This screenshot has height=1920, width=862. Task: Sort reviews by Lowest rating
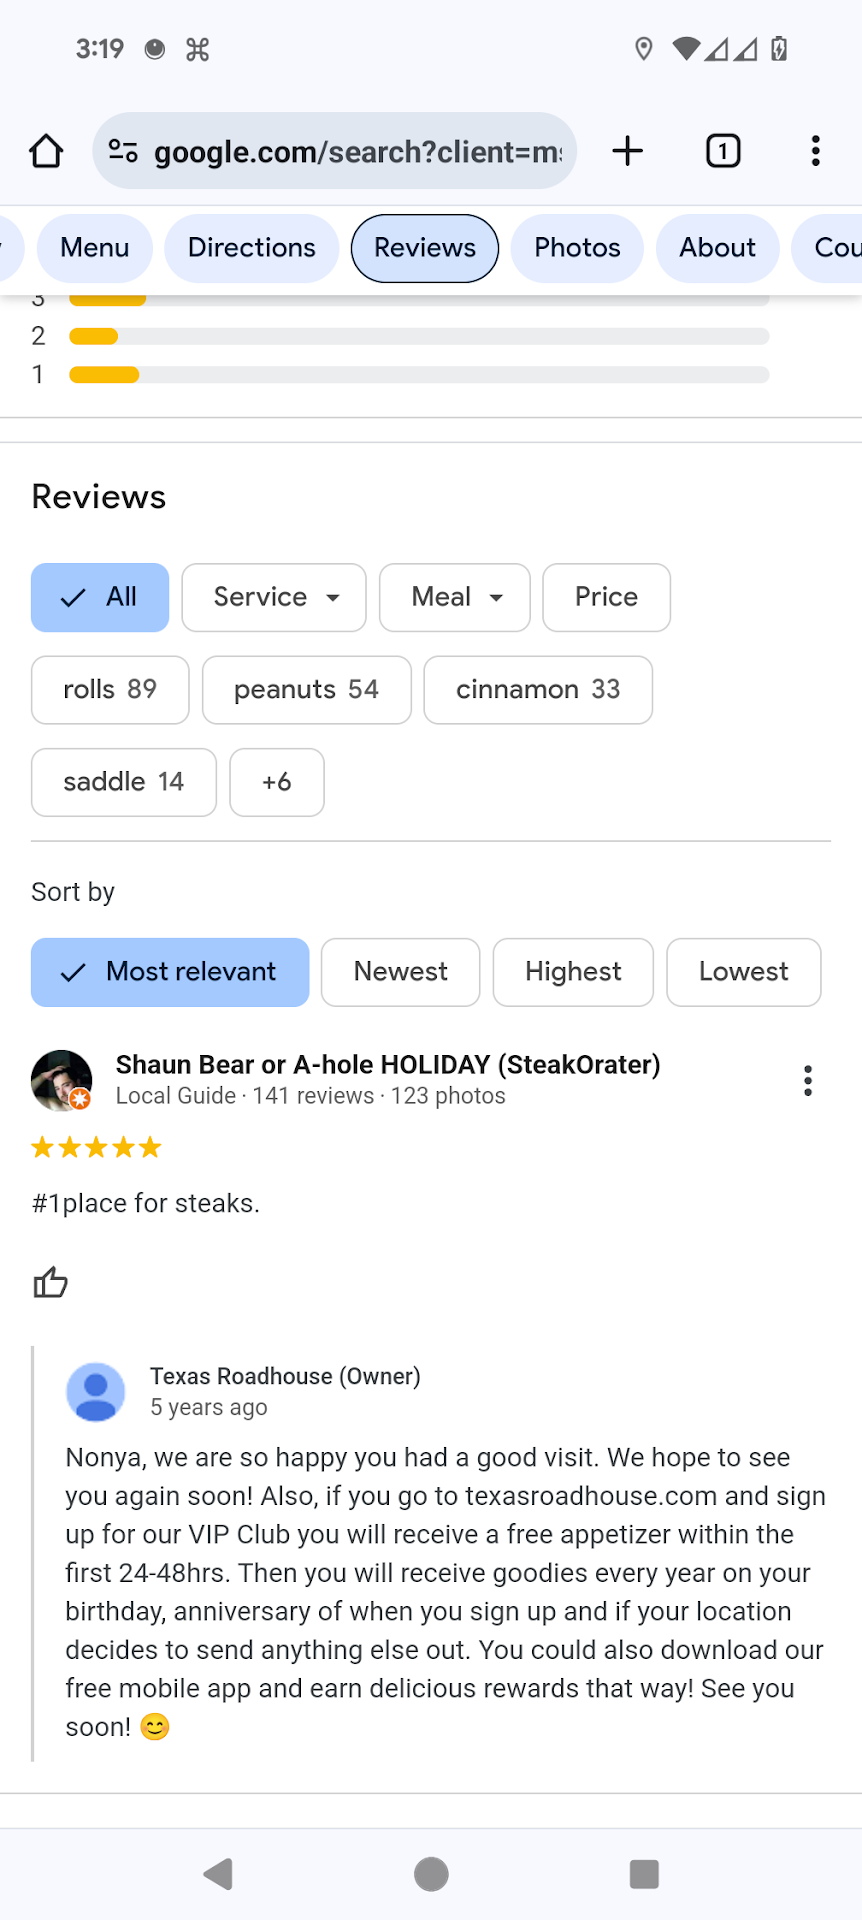tap(743, 972)
